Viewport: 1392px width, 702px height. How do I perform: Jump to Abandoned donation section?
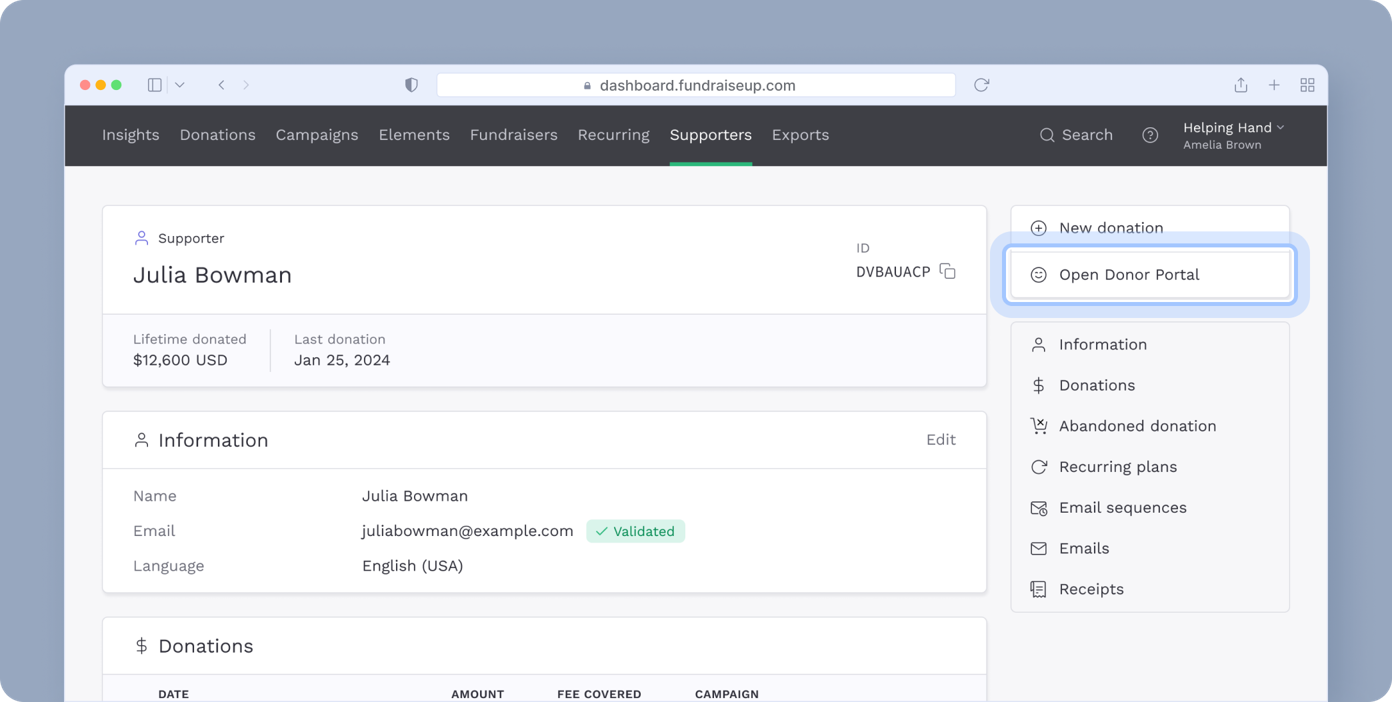[1137, 426]
